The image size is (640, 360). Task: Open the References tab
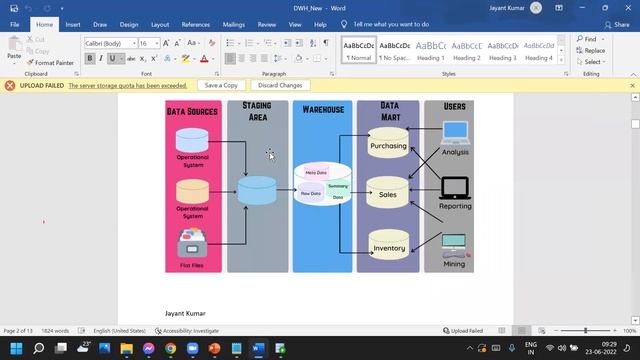[x=196, y=24]
